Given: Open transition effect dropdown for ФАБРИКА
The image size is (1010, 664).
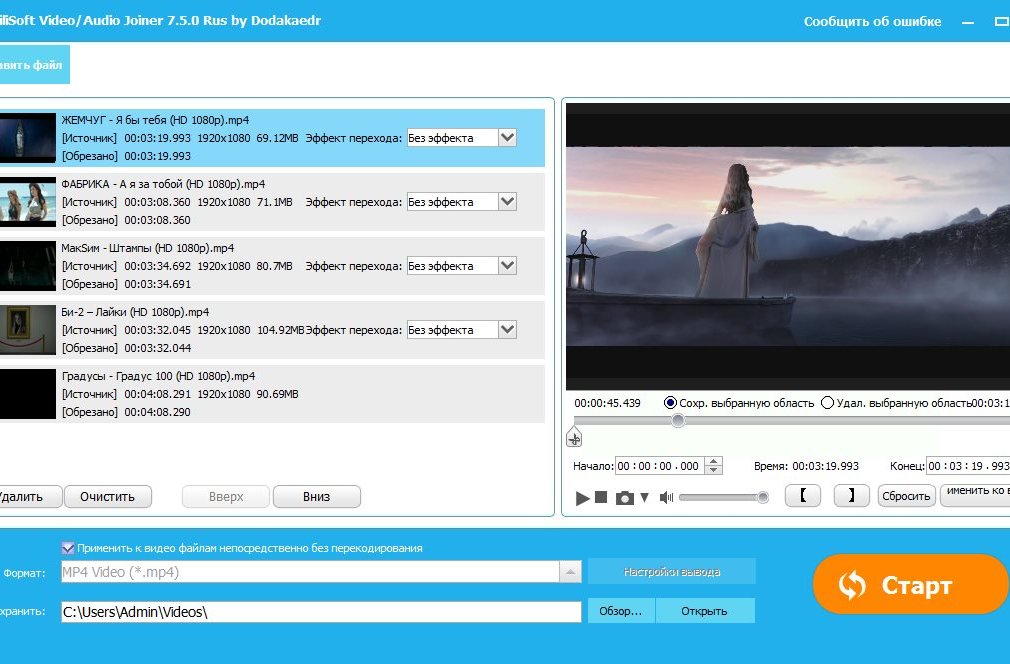Looking at the screenshot, I should click(508, 202).
